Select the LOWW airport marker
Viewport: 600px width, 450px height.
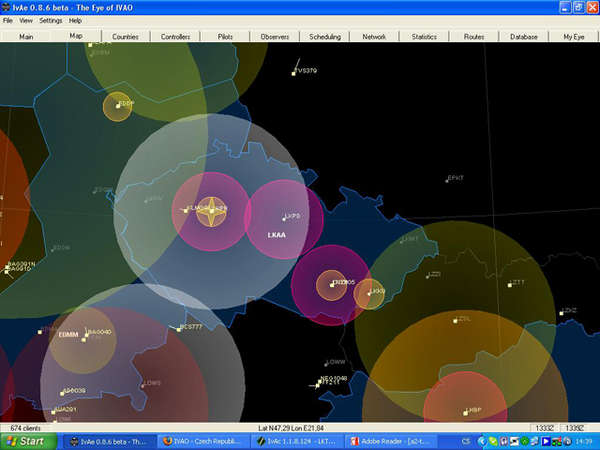[x=326, y=364]
